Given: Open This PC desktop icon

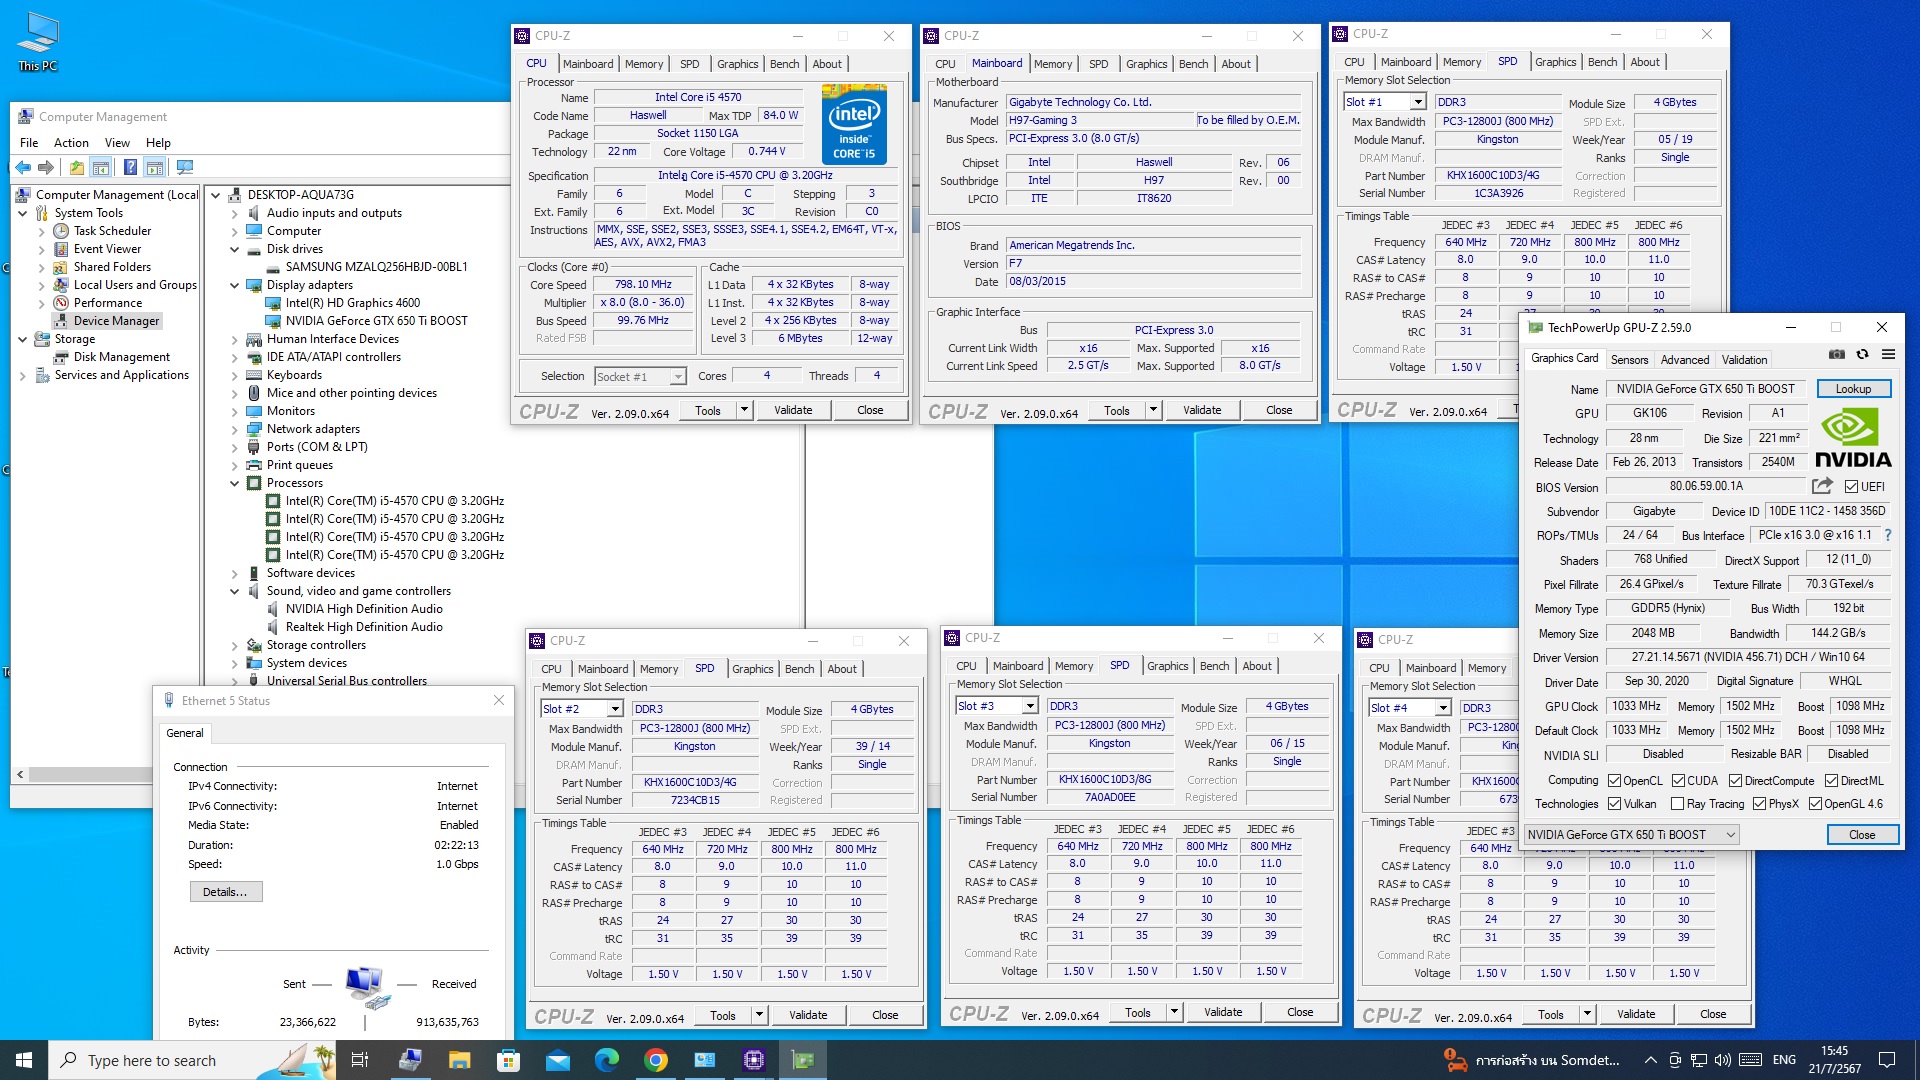Looking at the screenshot, I should click(38, 42).
